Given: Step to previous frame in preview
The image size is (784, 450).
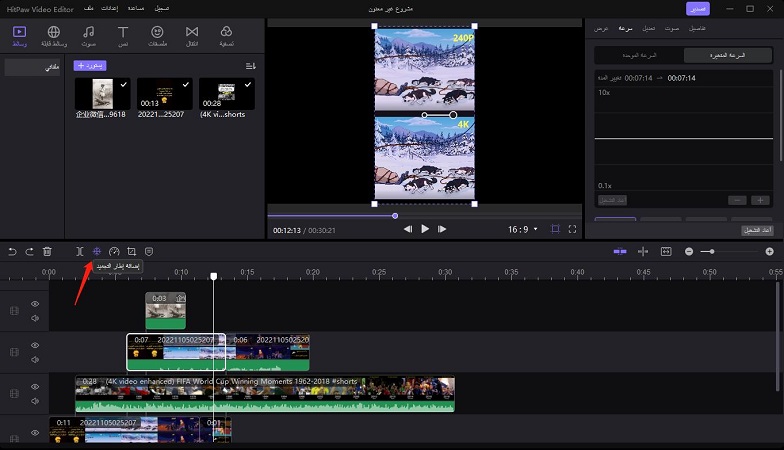Looking at the screenshot, I should tap(408, 229).
